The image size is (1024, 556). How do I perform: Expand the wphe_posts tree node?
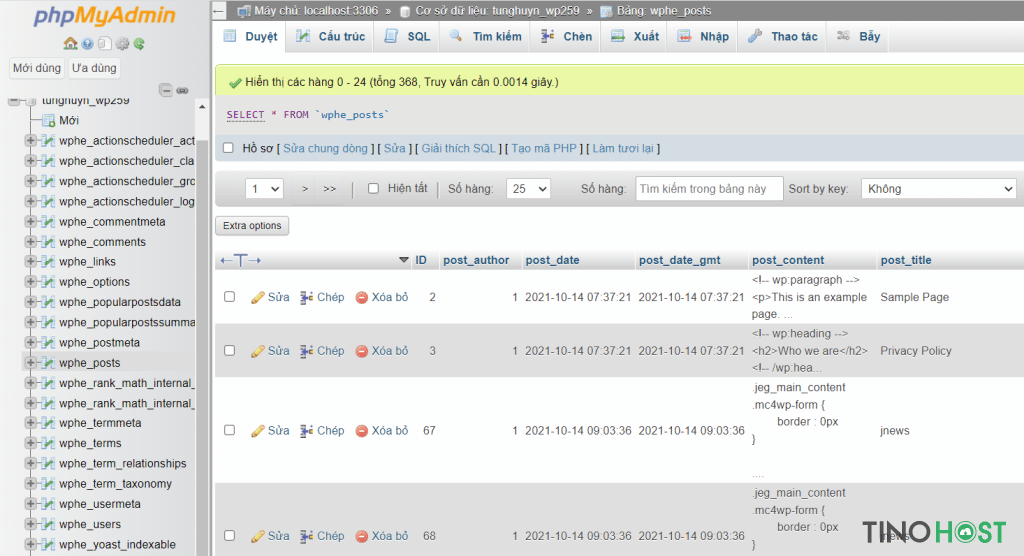click(x=29, y=362)
